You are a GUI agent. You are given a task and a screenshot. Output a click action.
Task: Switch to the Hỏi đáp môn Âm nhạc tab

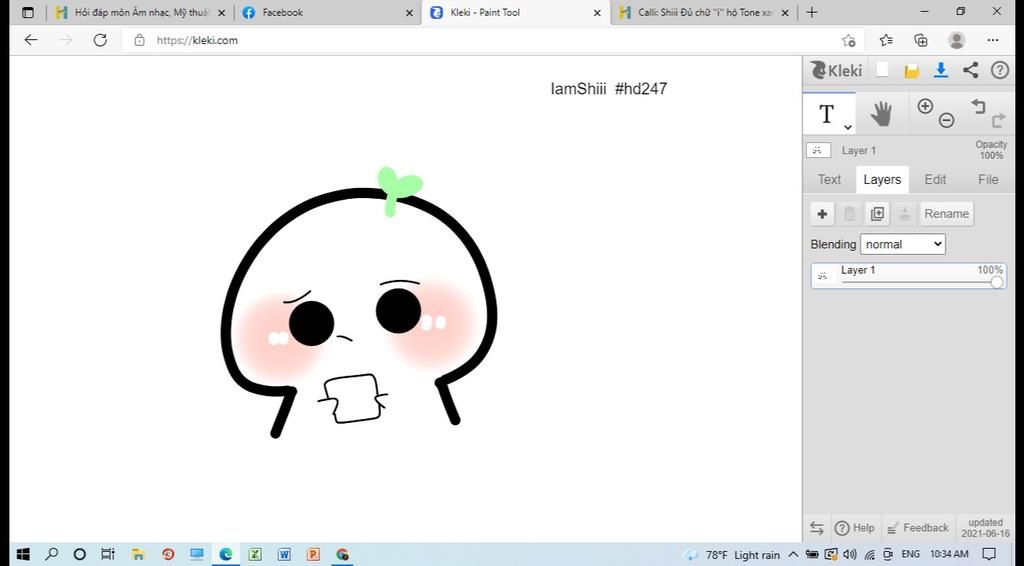click(140, 12)
